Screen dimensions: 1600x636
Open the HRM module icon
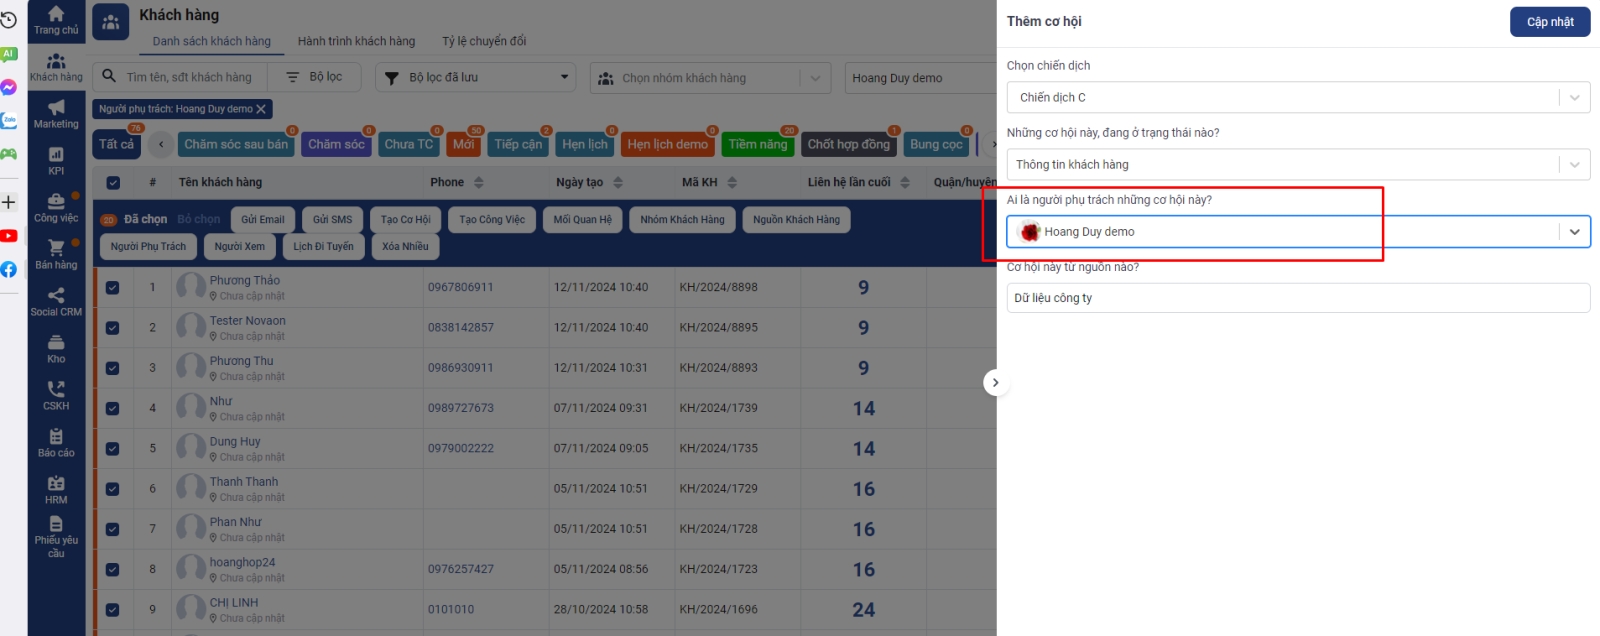click(56, 489)
